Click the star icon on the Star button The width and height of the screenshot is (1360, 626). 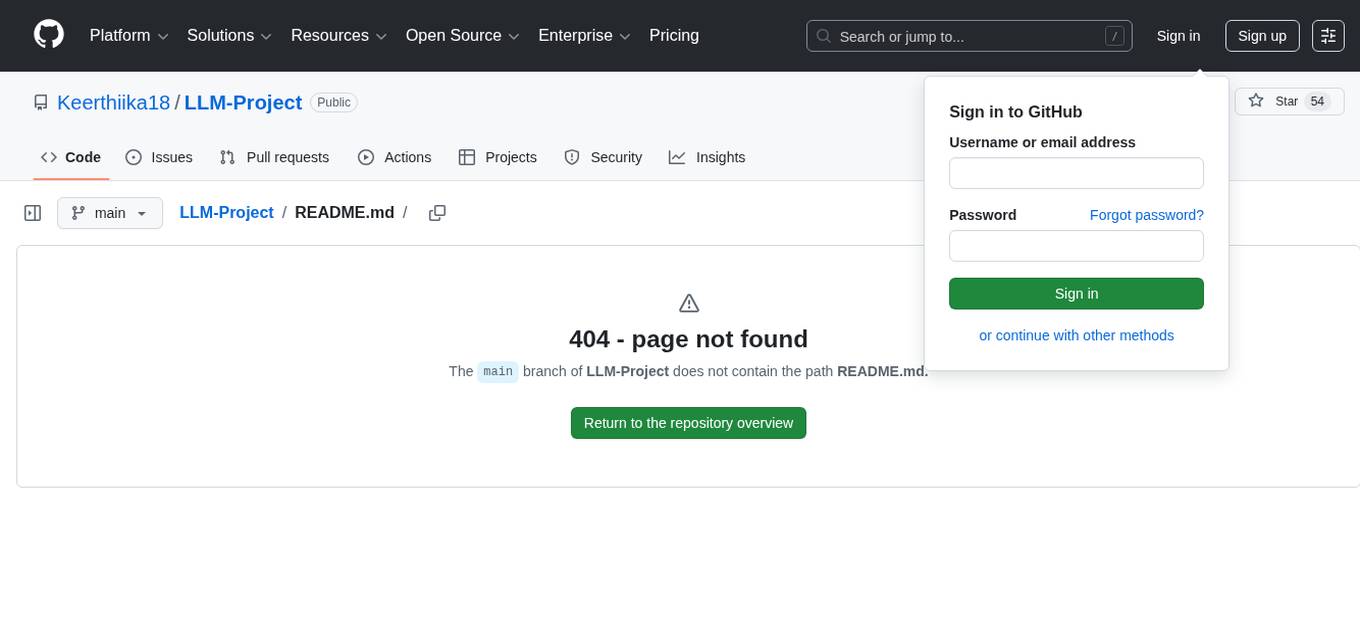coord(1256,101)
